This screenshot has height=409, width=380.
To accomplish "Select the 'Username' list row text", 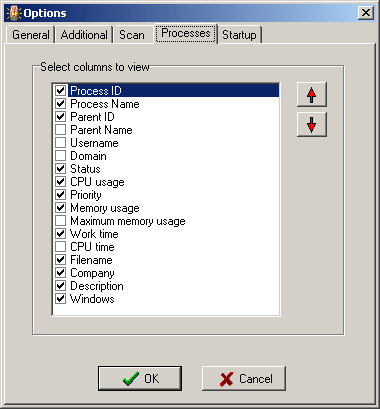I will coord(94,143).
